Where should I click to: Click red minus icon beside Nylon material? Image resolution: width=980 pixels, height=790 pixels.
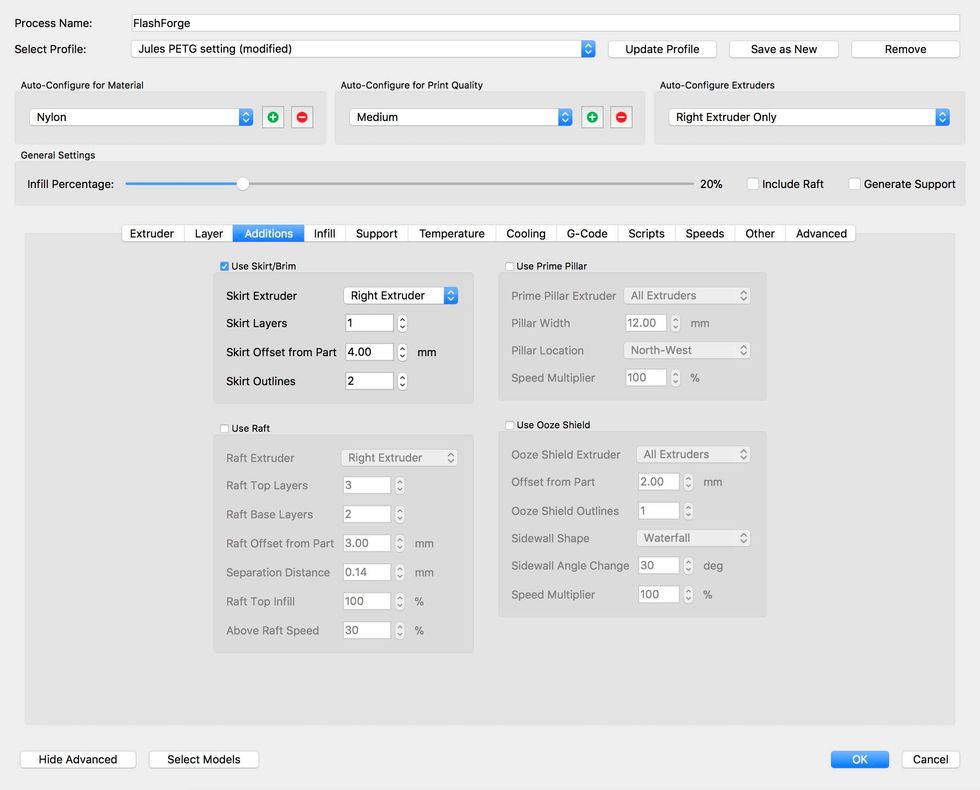(302, 117)
